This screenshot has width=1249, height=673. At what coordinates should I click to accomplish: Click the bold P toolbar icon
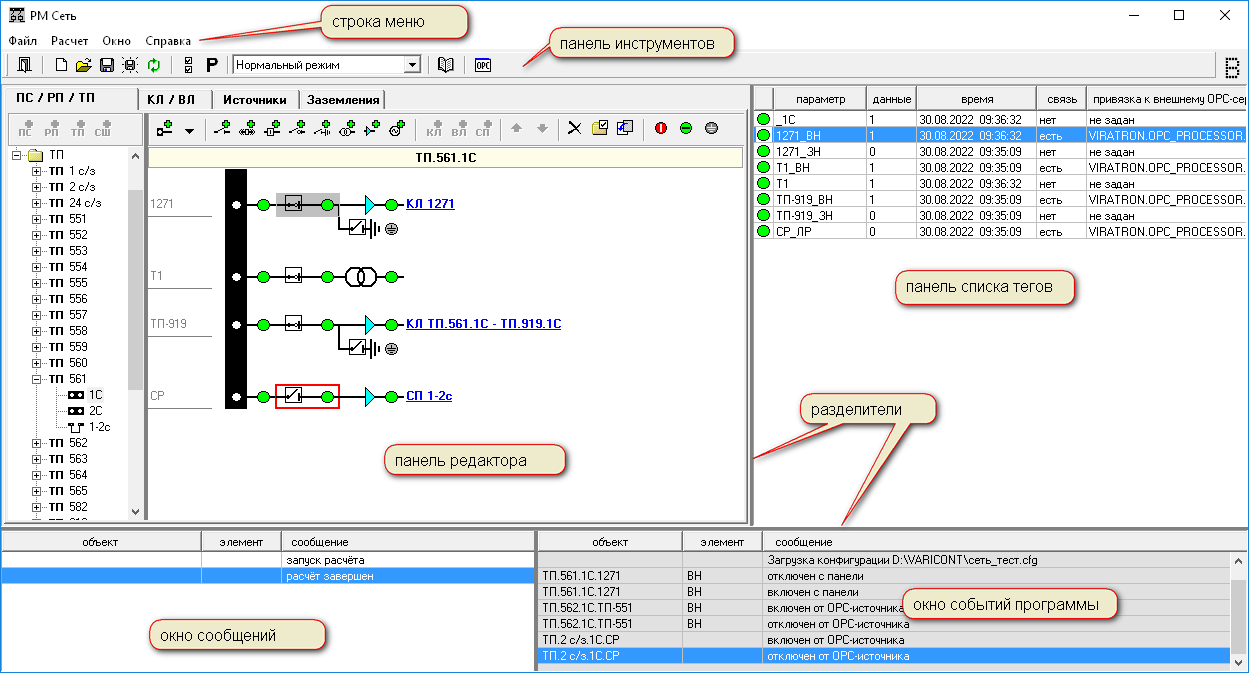pyautogui.click(x=211, y=65)
